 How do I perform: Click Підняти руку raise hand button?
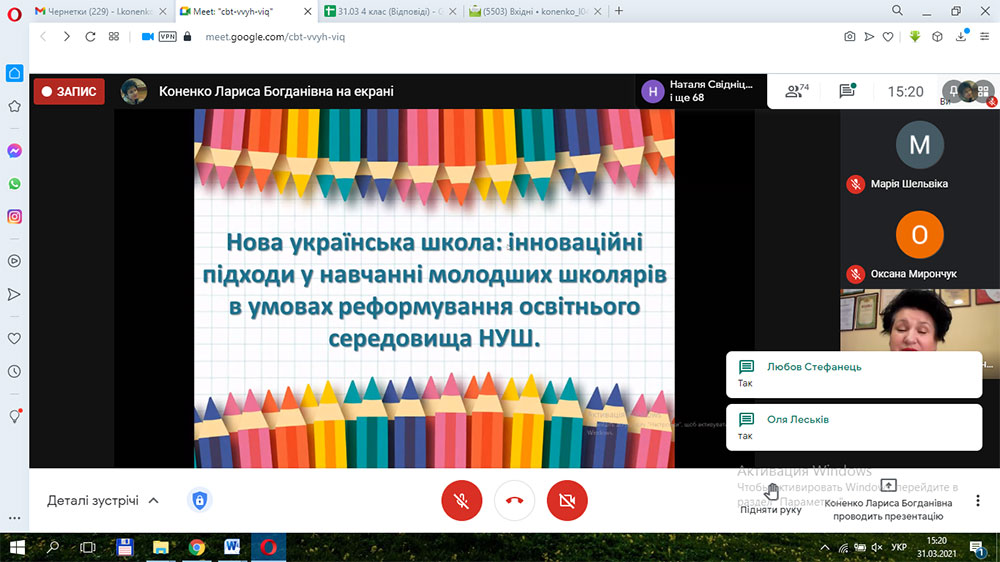(x=770, y=499)
